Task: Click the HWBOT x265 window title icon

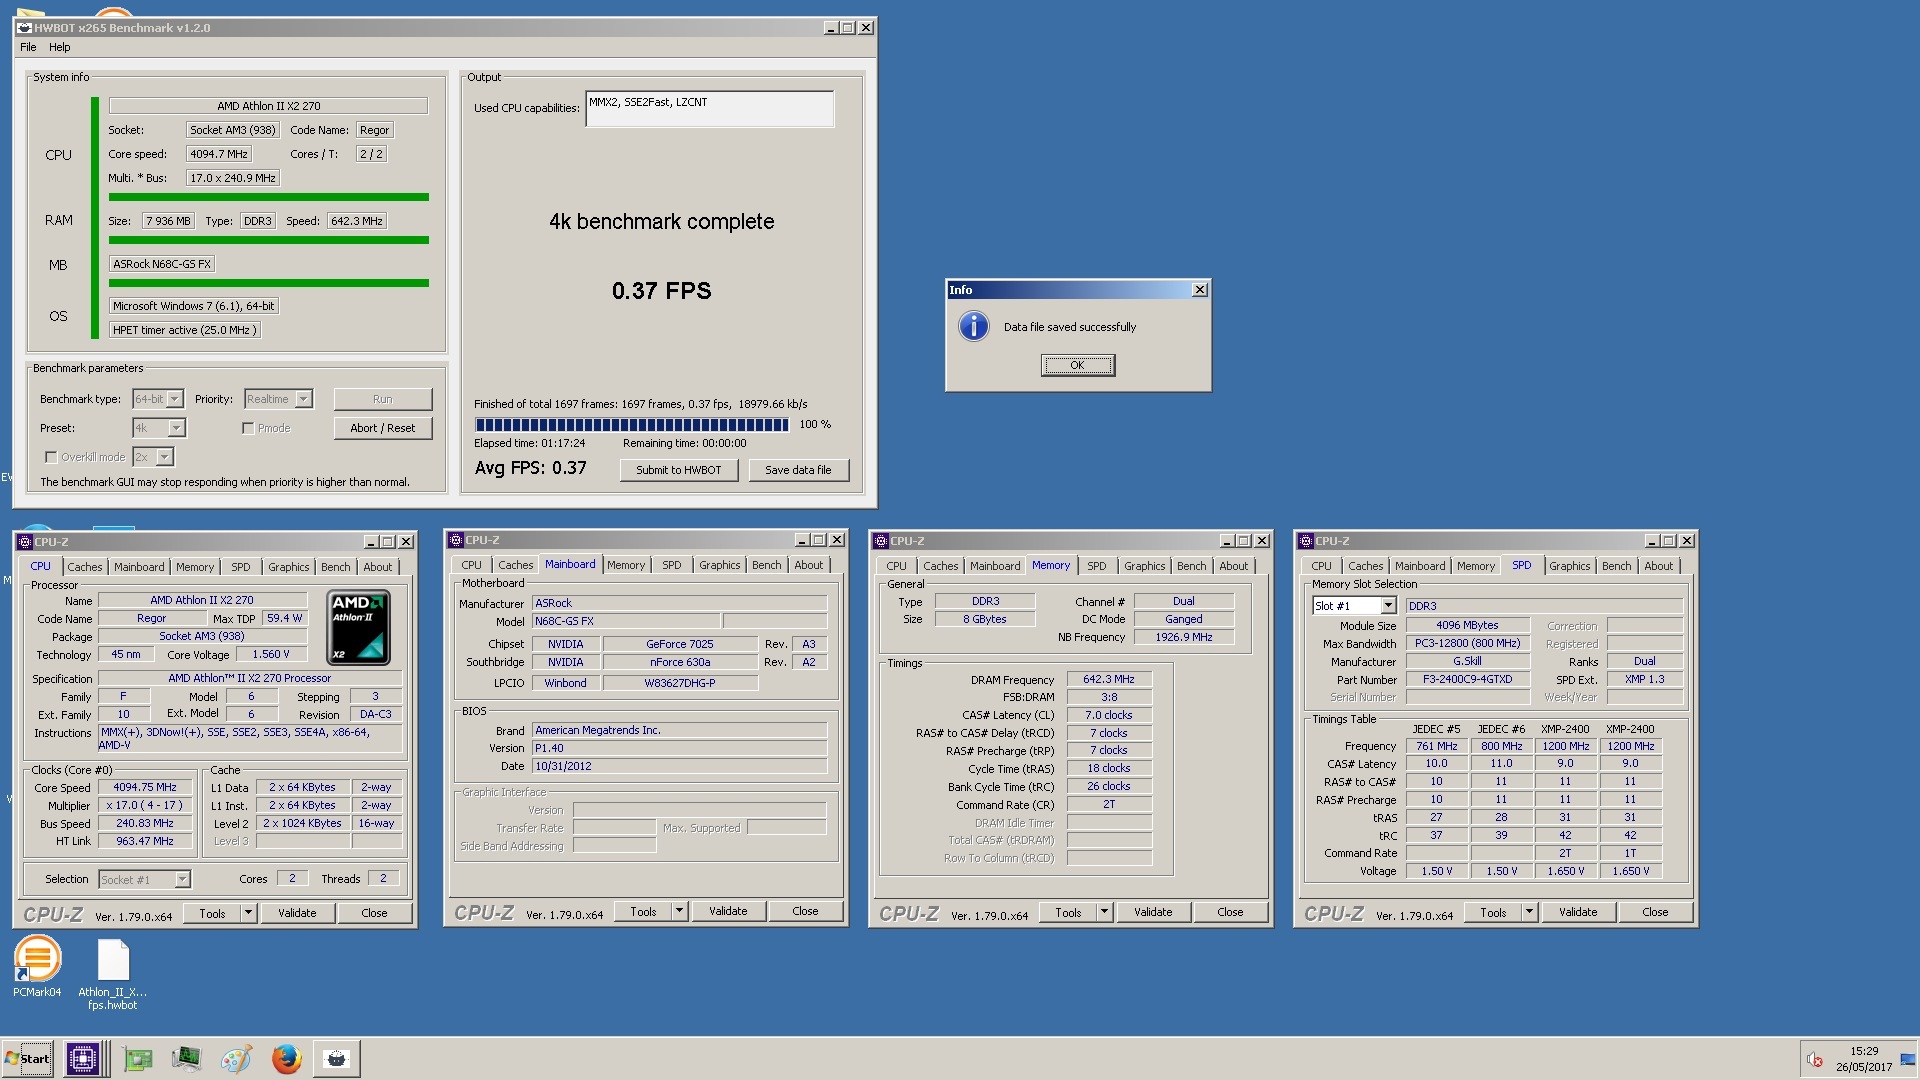Action: click(x=24, y=28)
